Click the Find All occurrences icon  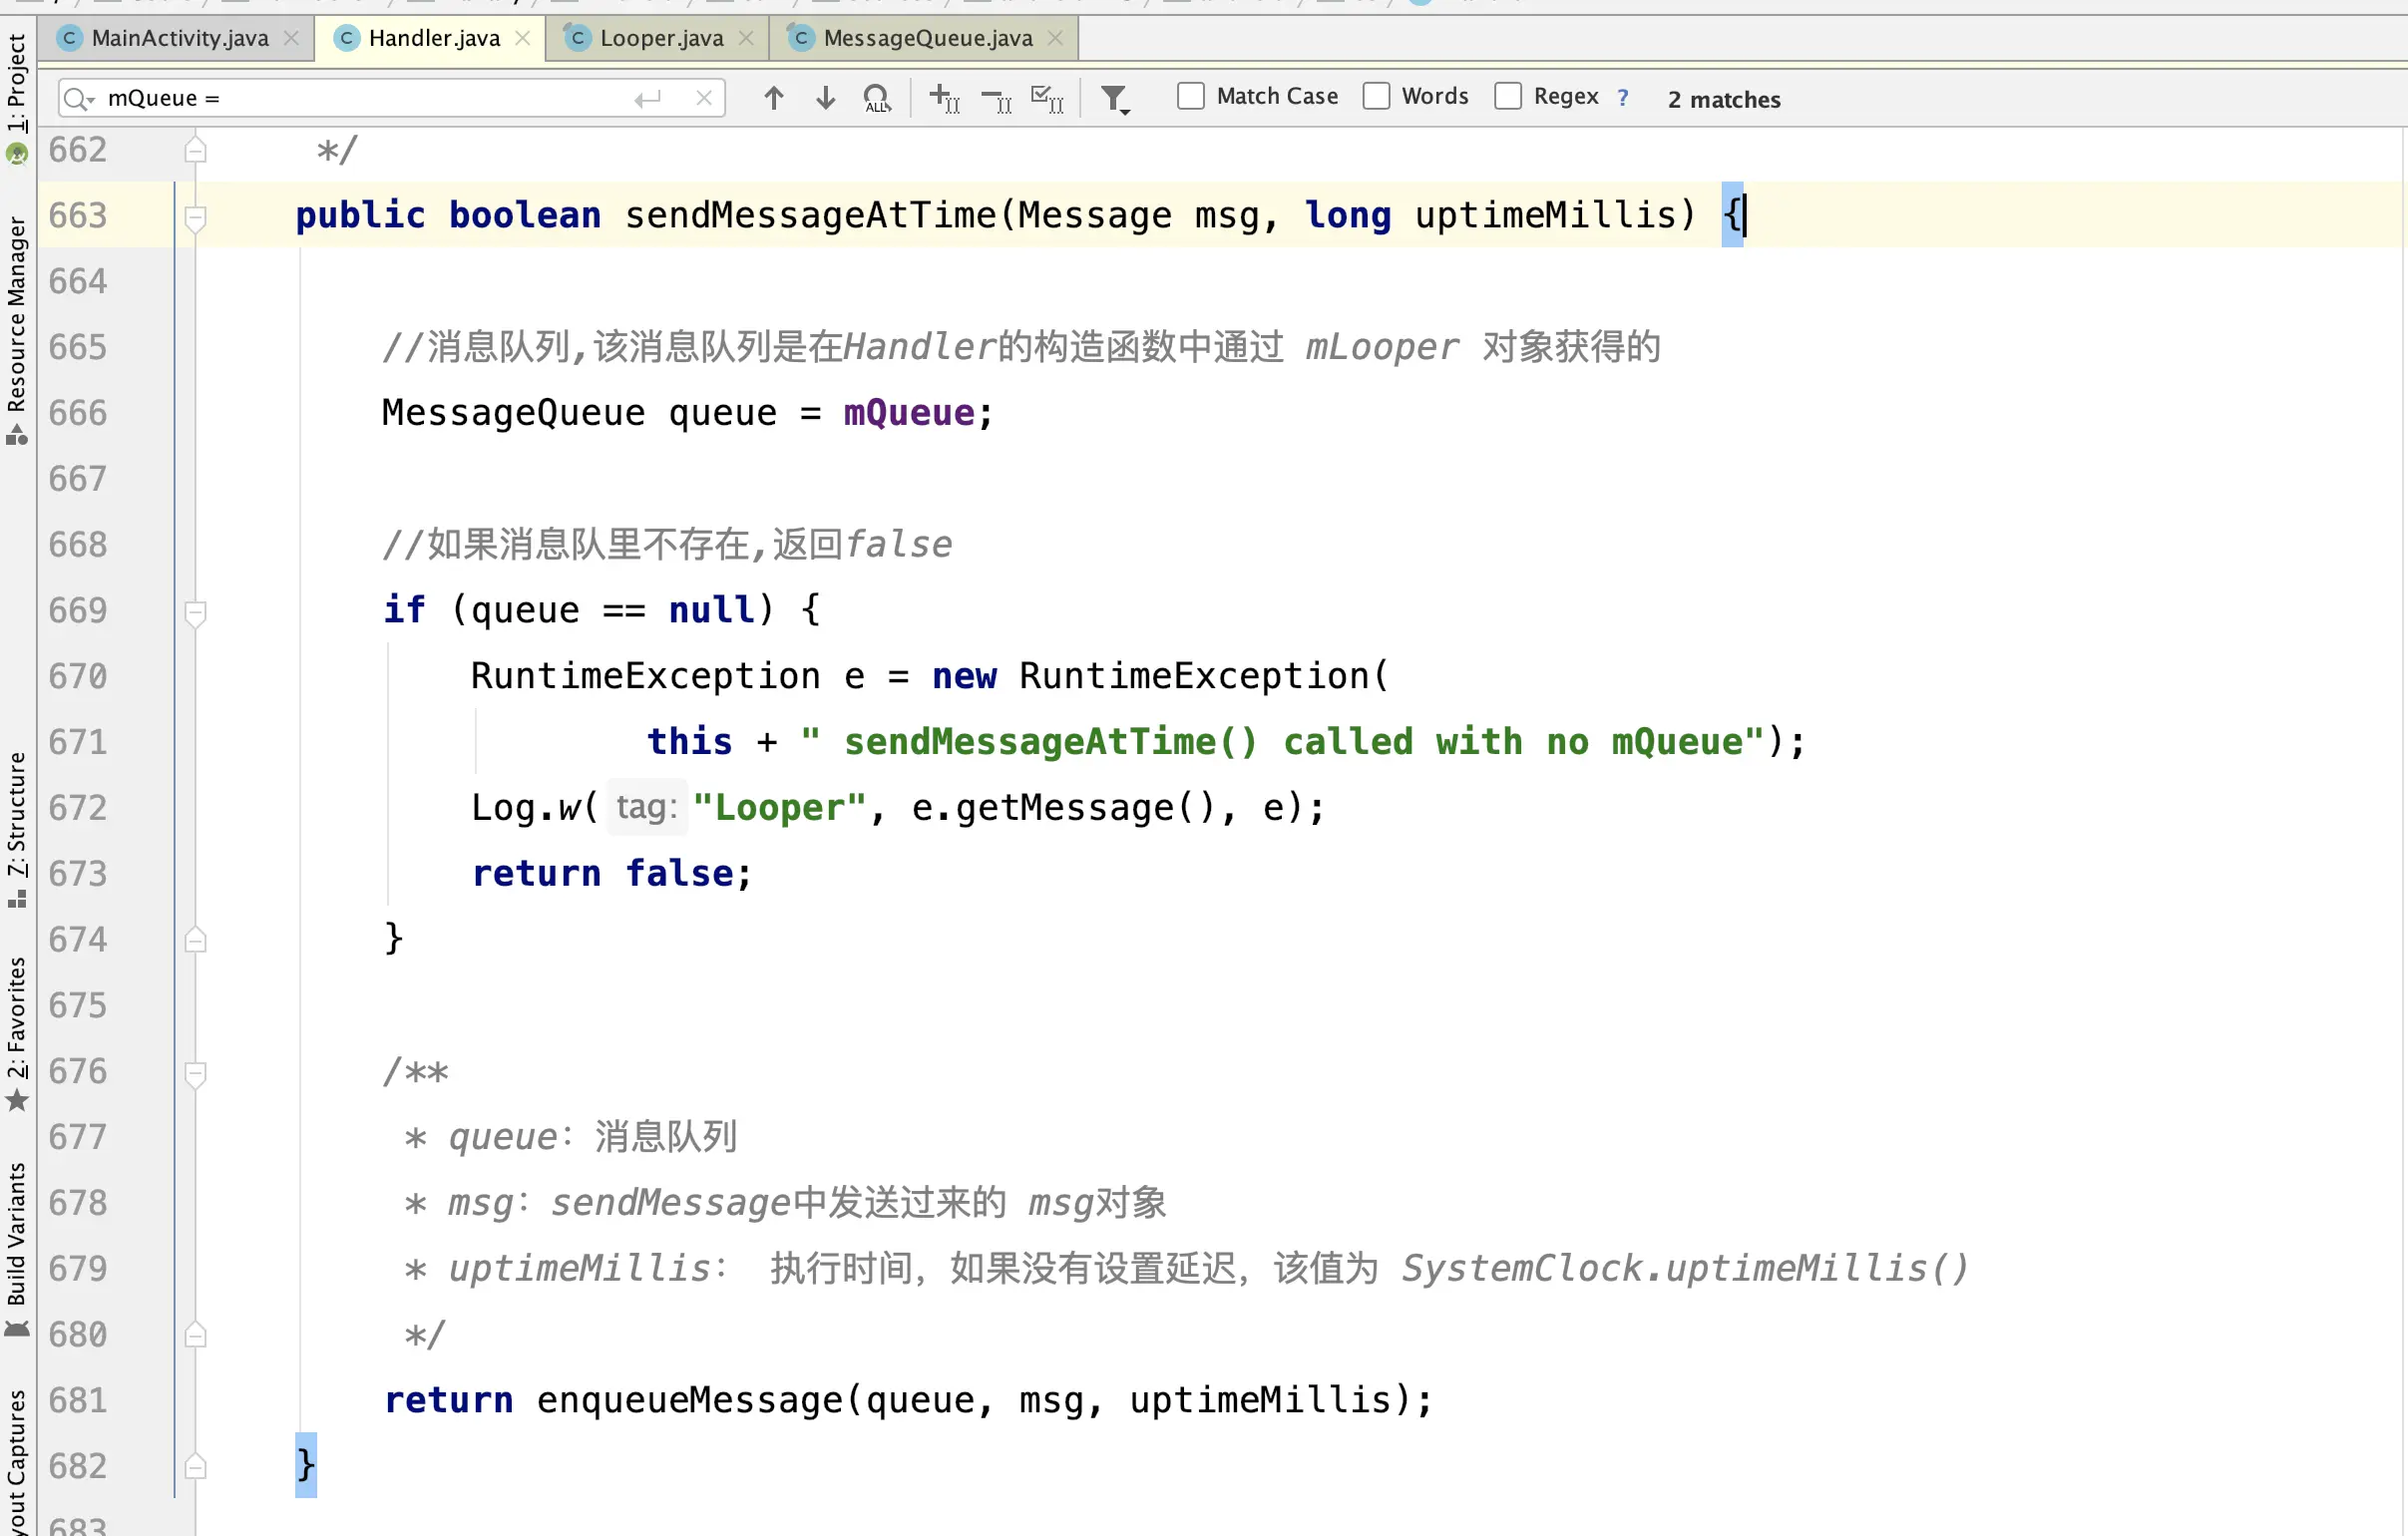point(876,98)
